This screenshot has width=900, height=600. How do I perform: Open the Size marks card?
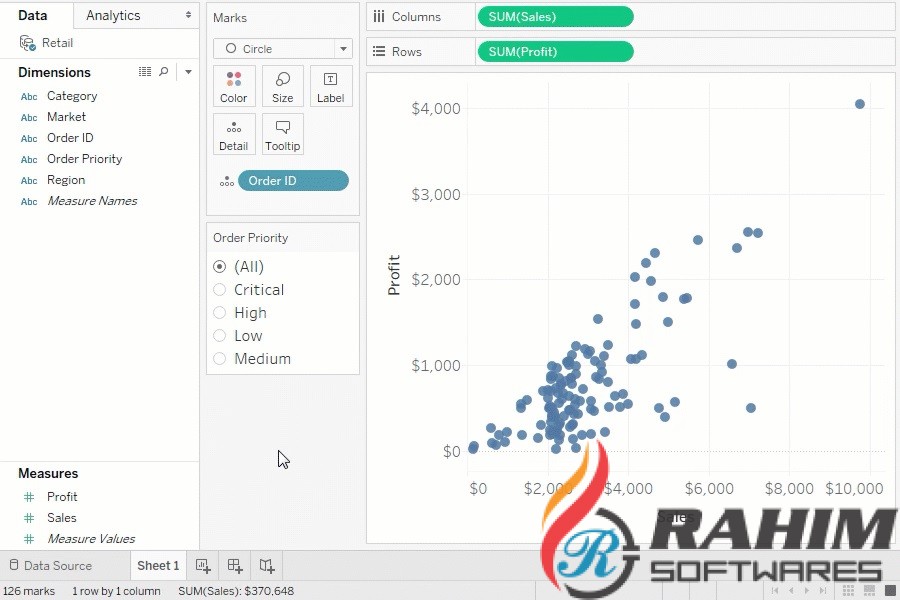(282, 86)
